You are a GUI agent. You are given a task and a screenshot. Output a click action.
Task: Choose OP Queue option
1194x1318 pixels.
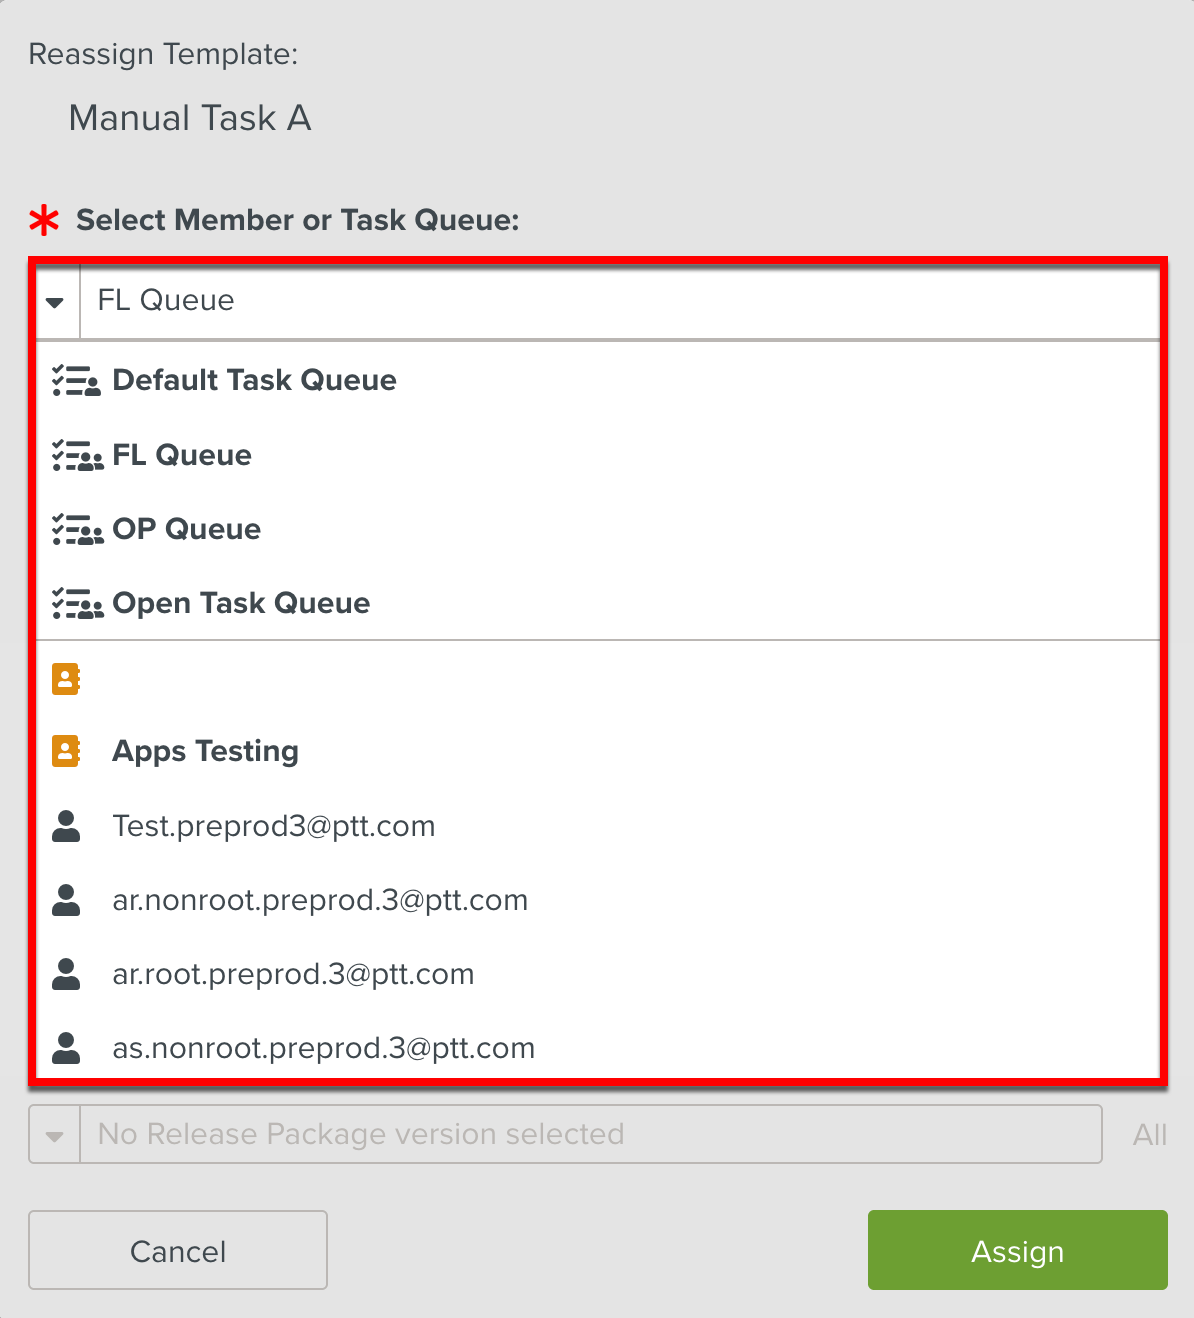(x=186, y=530)
